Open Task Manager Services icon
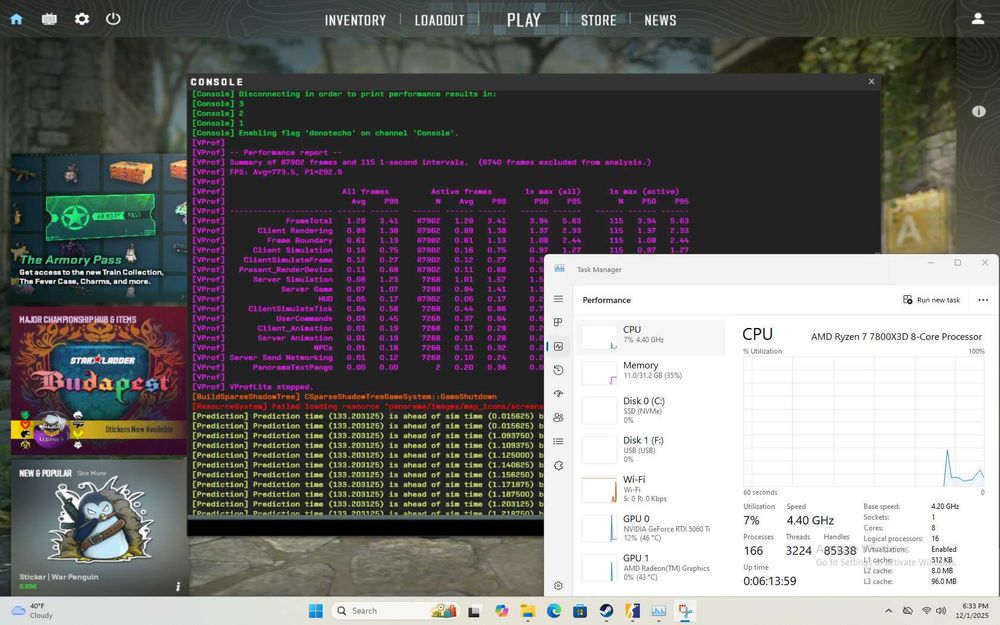This screenshot has height=625, width=1000. click(x=559, y=465)
